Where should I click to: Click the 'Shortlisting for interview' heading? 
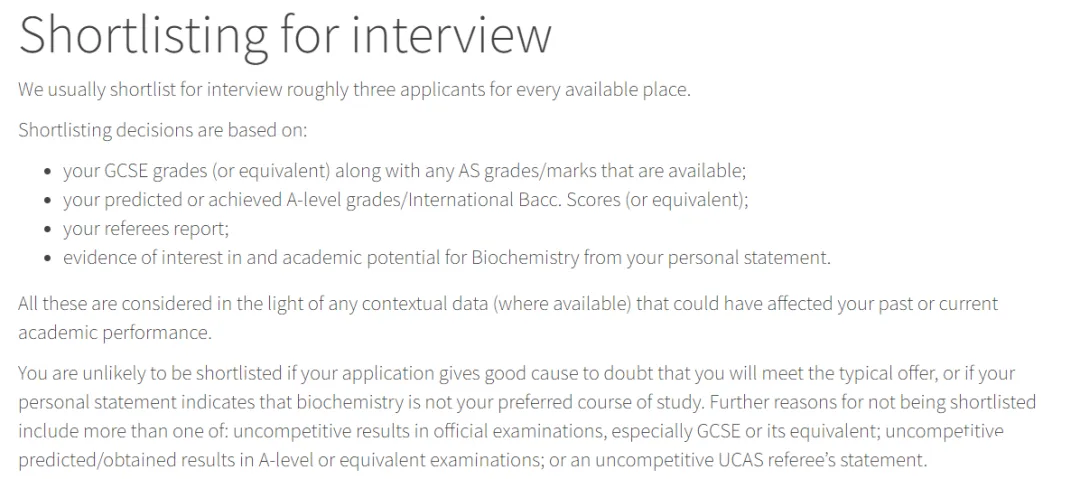point(285,35)
